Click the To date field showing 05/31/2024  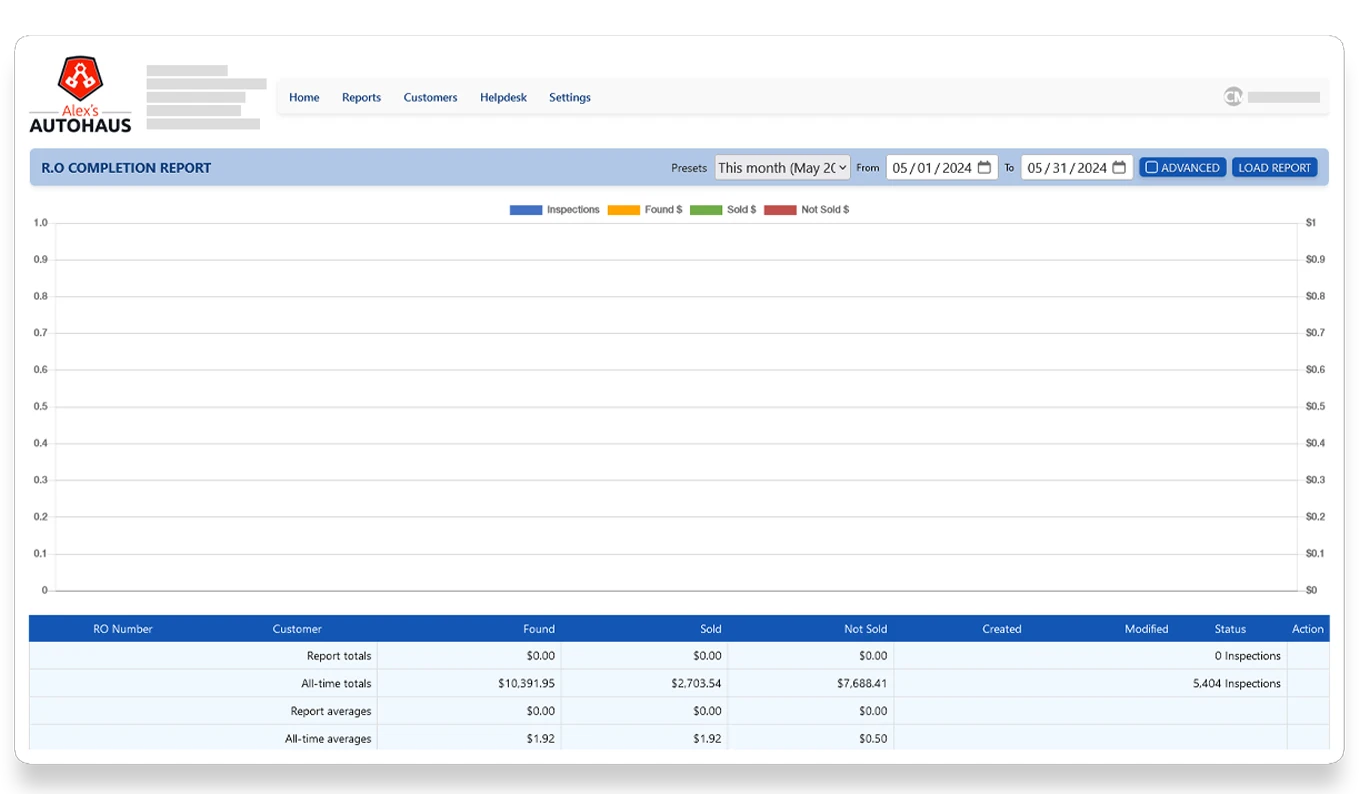(1066, 168)
